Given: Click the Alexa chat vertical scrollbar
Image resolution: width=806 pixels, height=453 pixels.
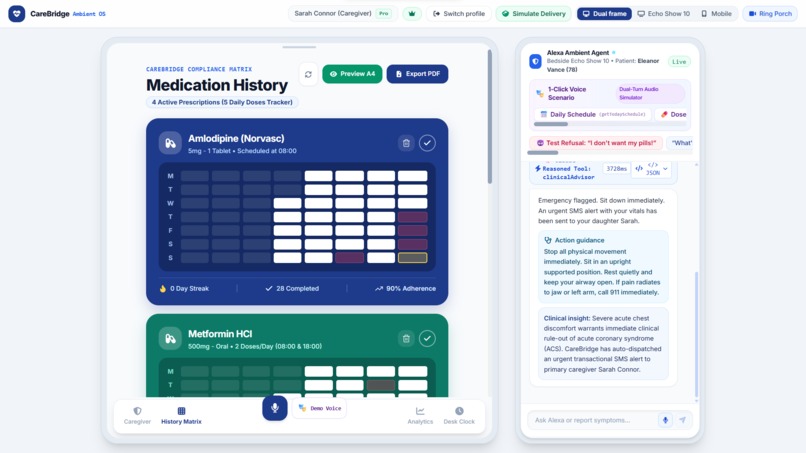Looking at the screenshot, I should pos(697,334).
